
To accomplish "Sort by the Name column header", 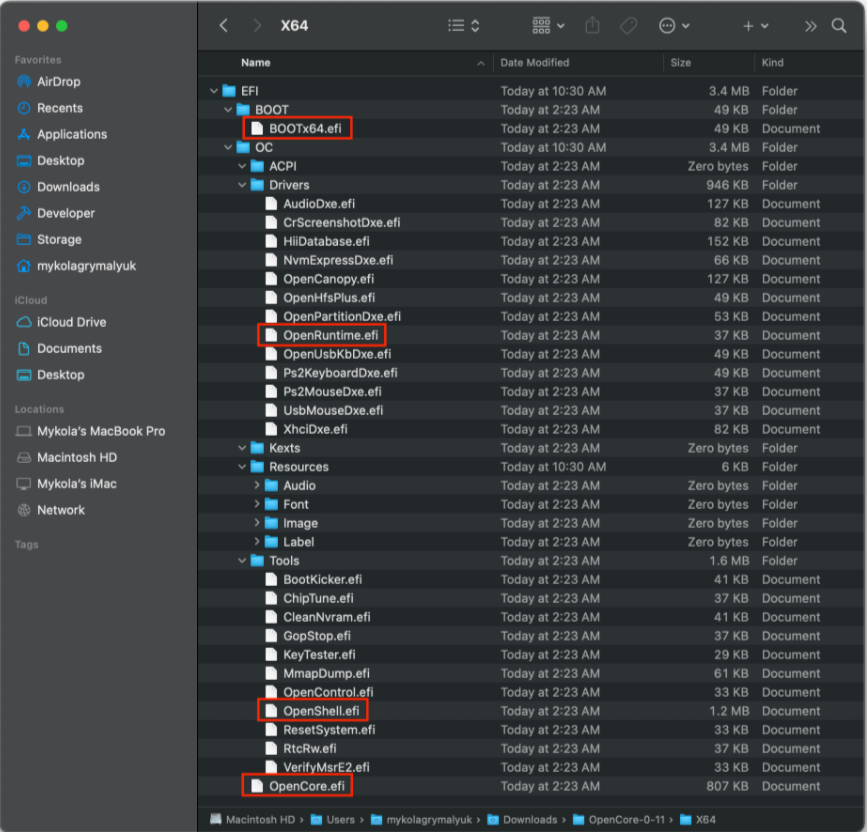I will (256, 62).
